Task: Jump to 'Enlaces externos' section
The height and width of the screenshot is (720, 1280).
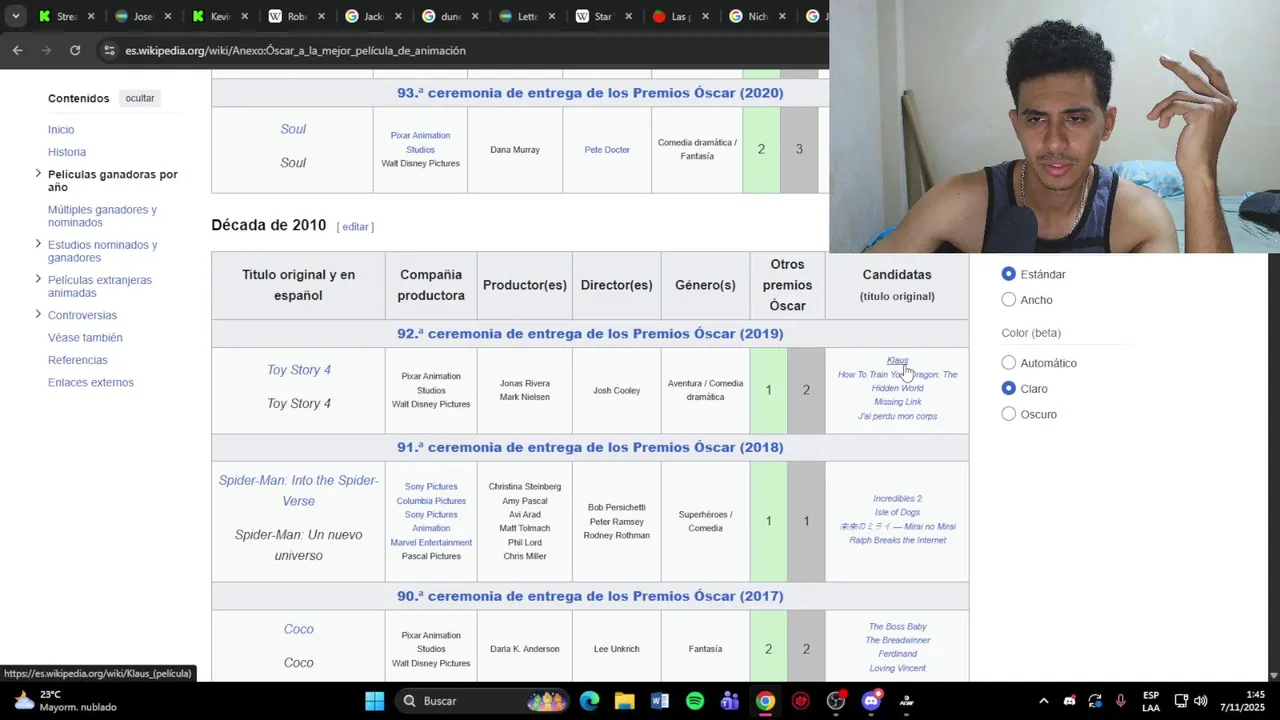Action: click(91, 382)
